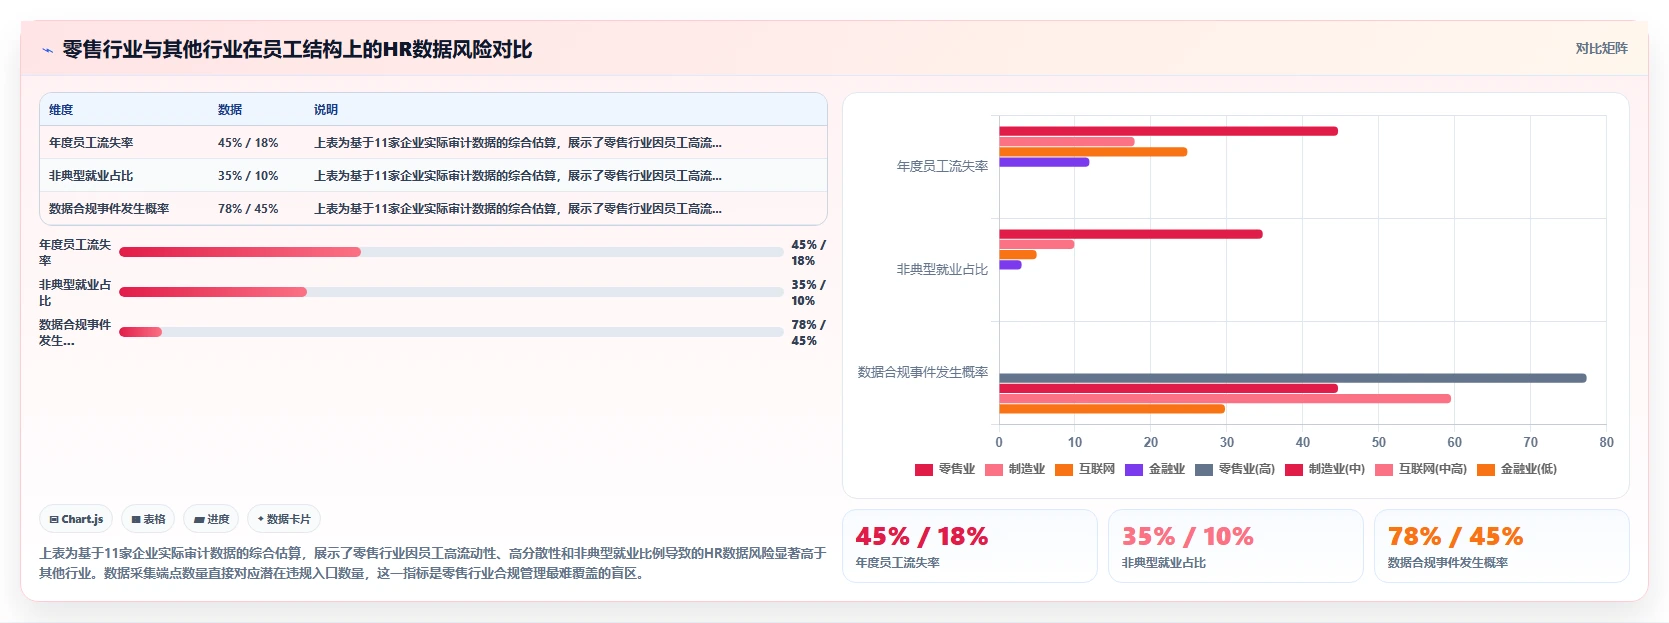This screenshot has height=623, width=1669.
Task: Open the 对比矩阵 label at top right
Action: 1601,48
